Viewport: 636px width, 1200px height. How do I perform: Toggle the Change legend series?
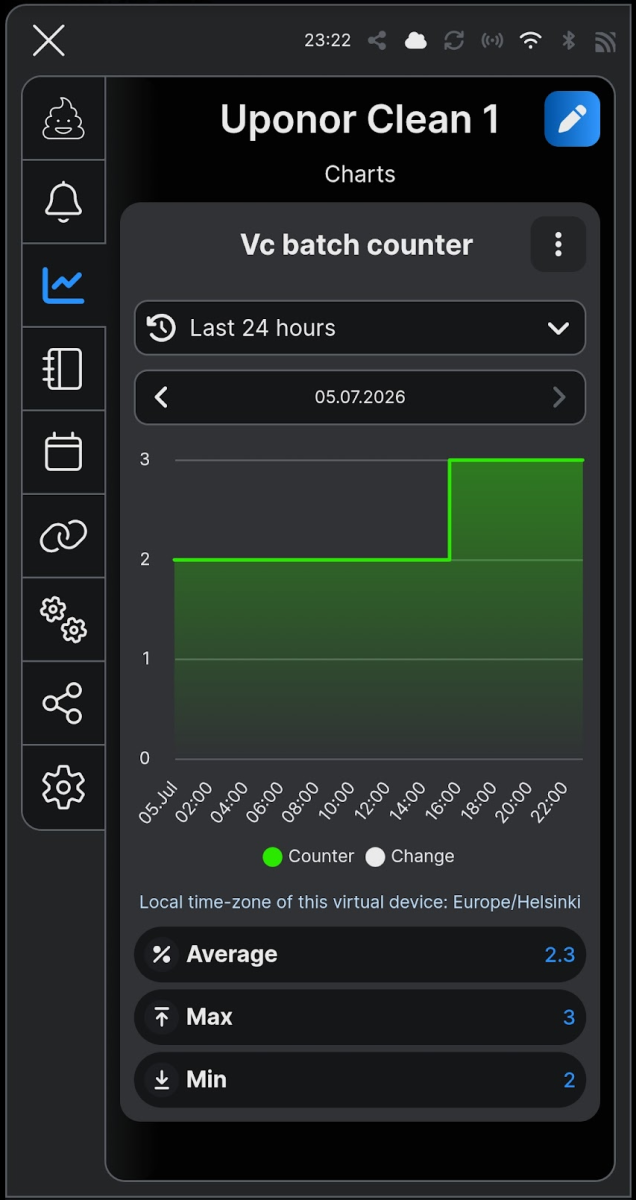[410, 857]
